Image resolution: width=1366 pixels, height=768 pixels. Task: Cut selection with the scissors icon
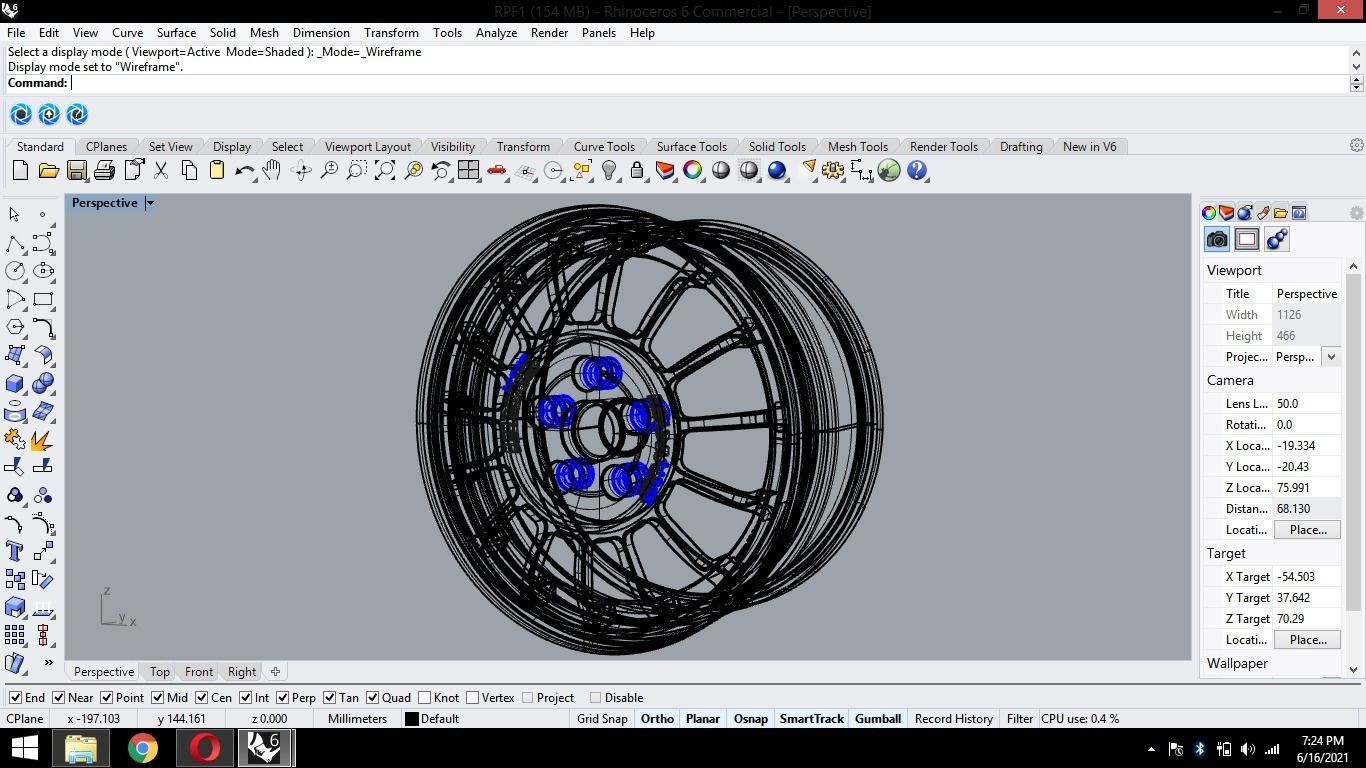coord(160,171)
